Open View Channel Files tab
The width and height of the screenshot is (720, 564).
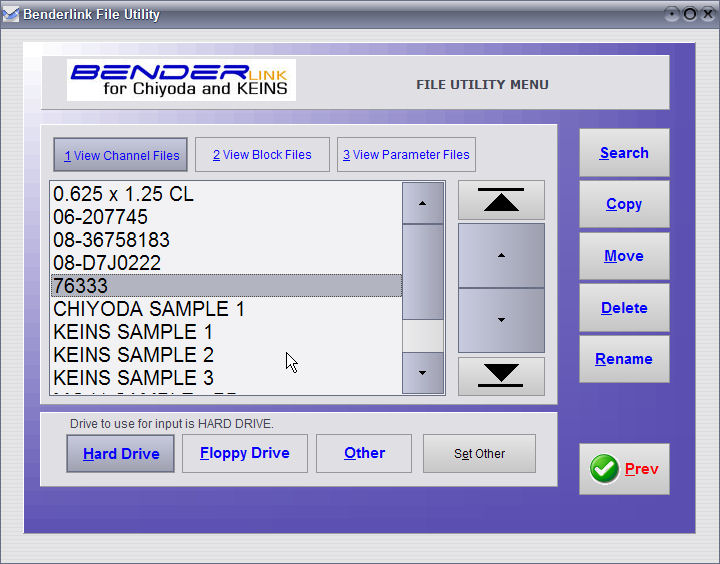click(x=121, y=155)
